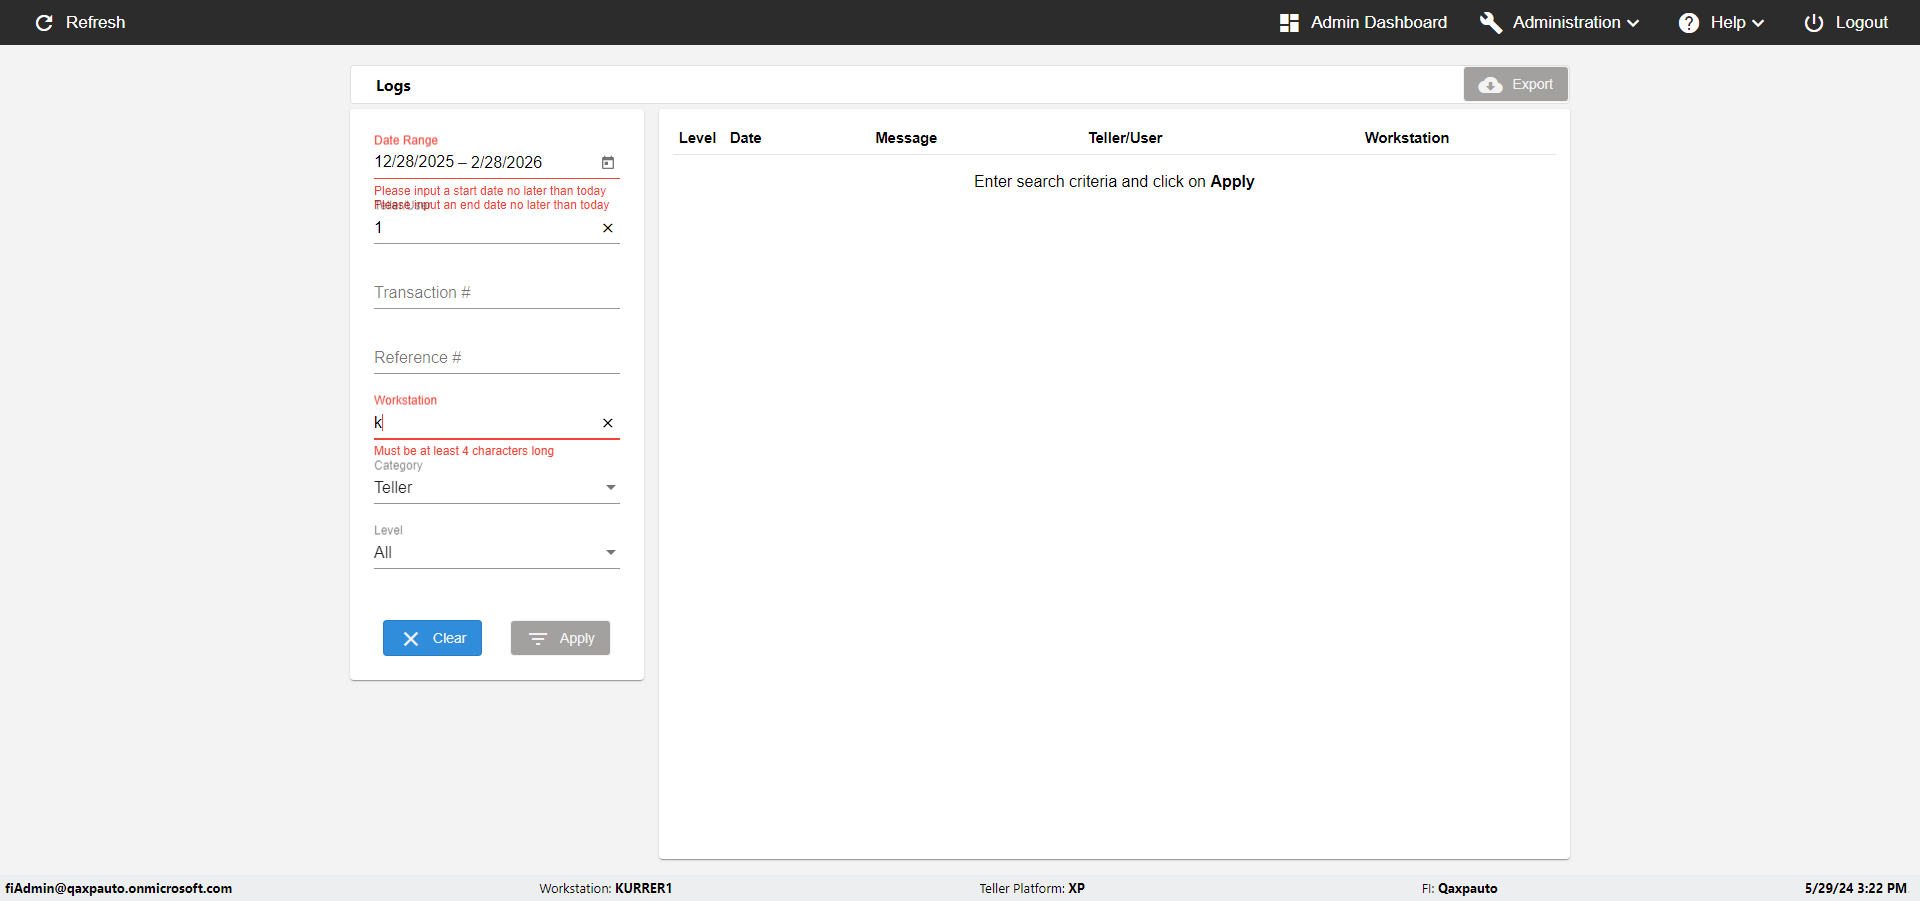Click the Level column header

click(x=697, y=138)
